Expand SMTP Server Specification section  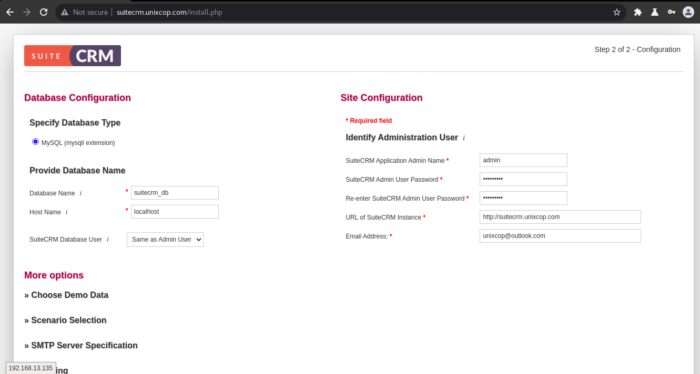[81, 345]
